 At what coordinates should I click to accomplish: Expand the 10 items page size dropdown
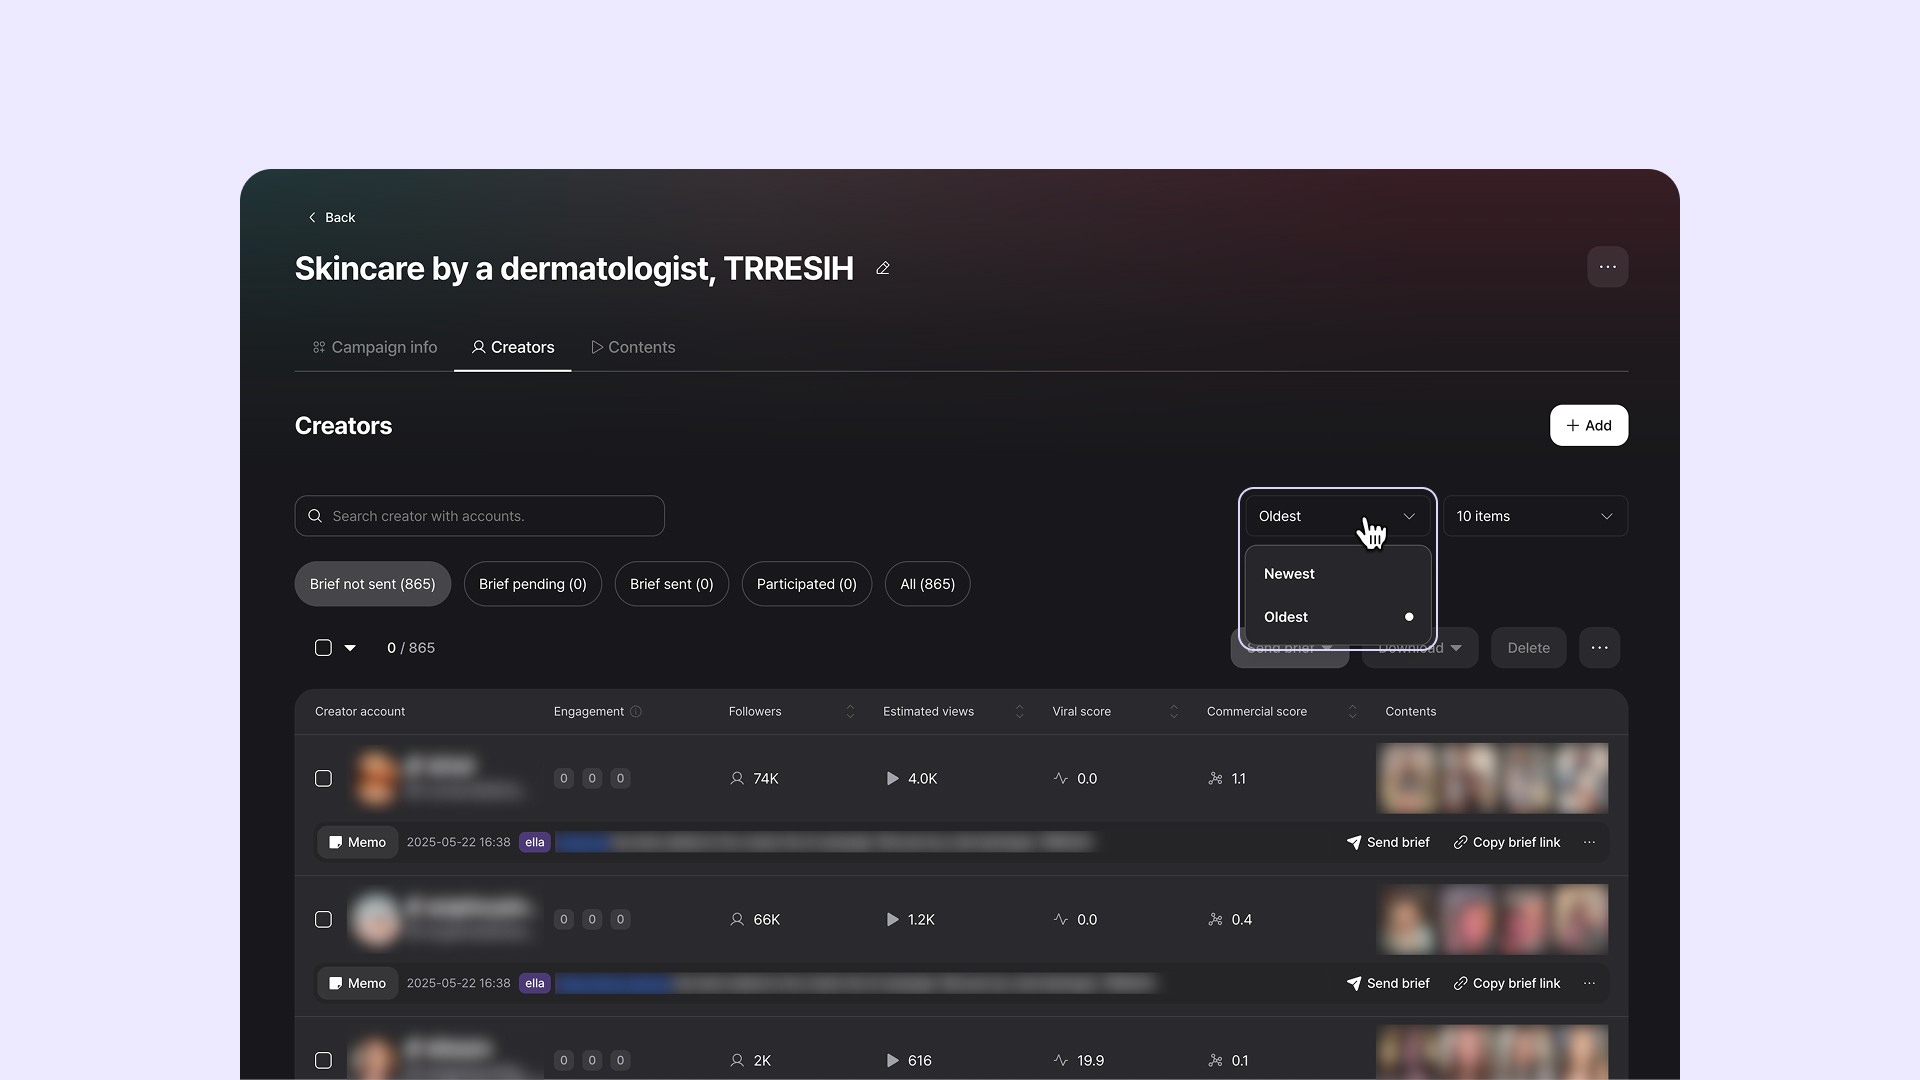tap(1535, 516)
